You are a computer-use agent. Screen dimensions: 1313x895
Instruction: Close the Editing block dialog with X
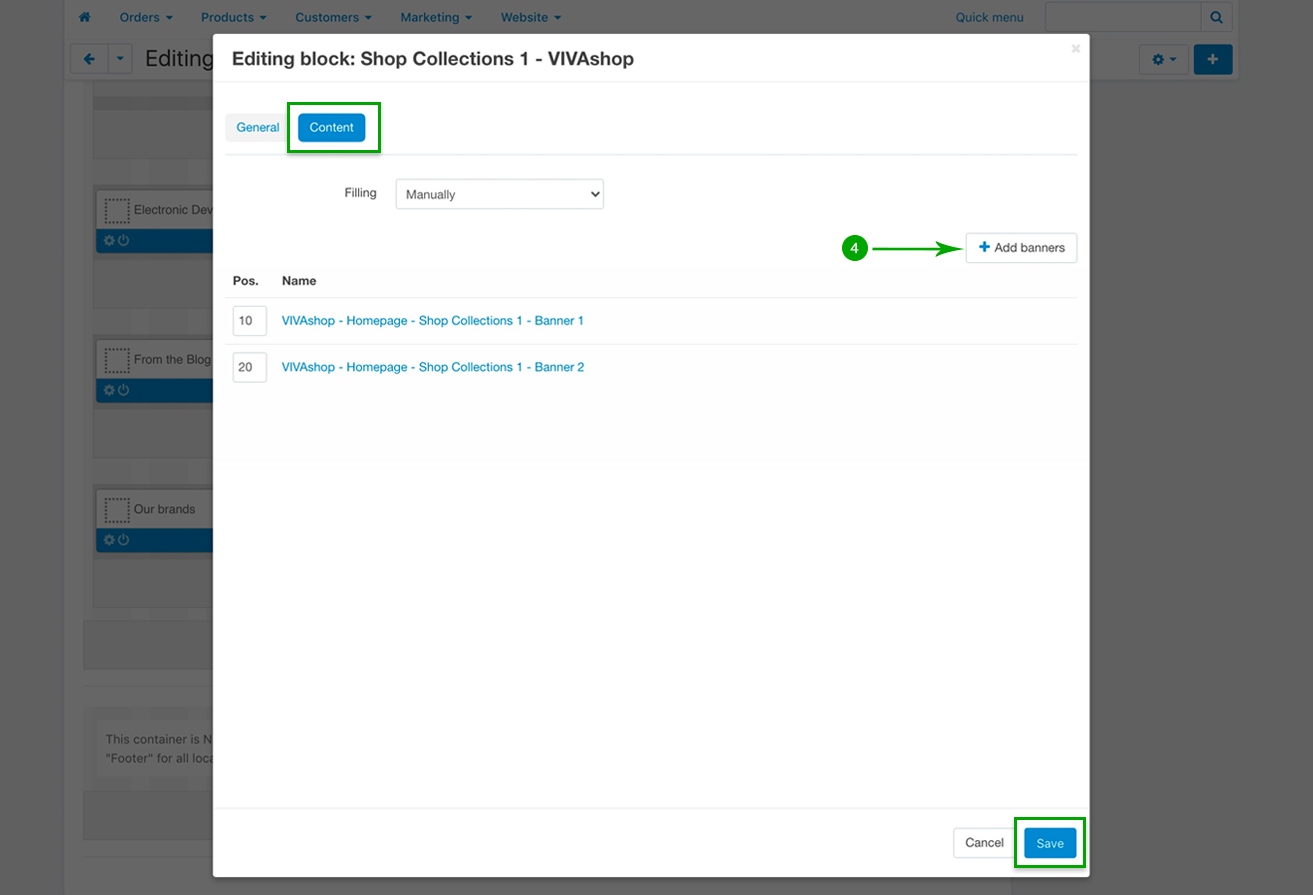(x=1076, y=48)
